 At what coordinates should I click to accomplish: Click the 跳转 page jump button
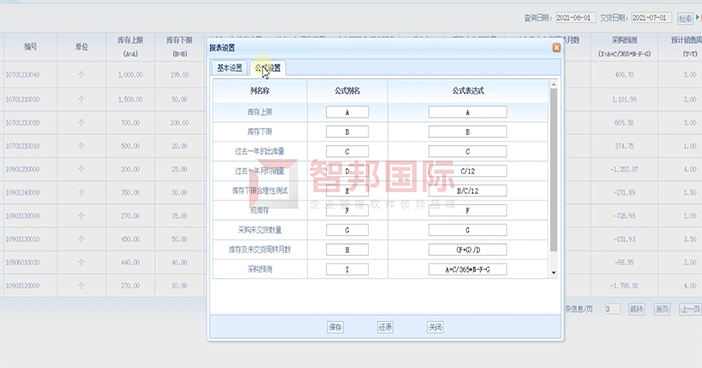pyautogui.click(x=637, y=309)
